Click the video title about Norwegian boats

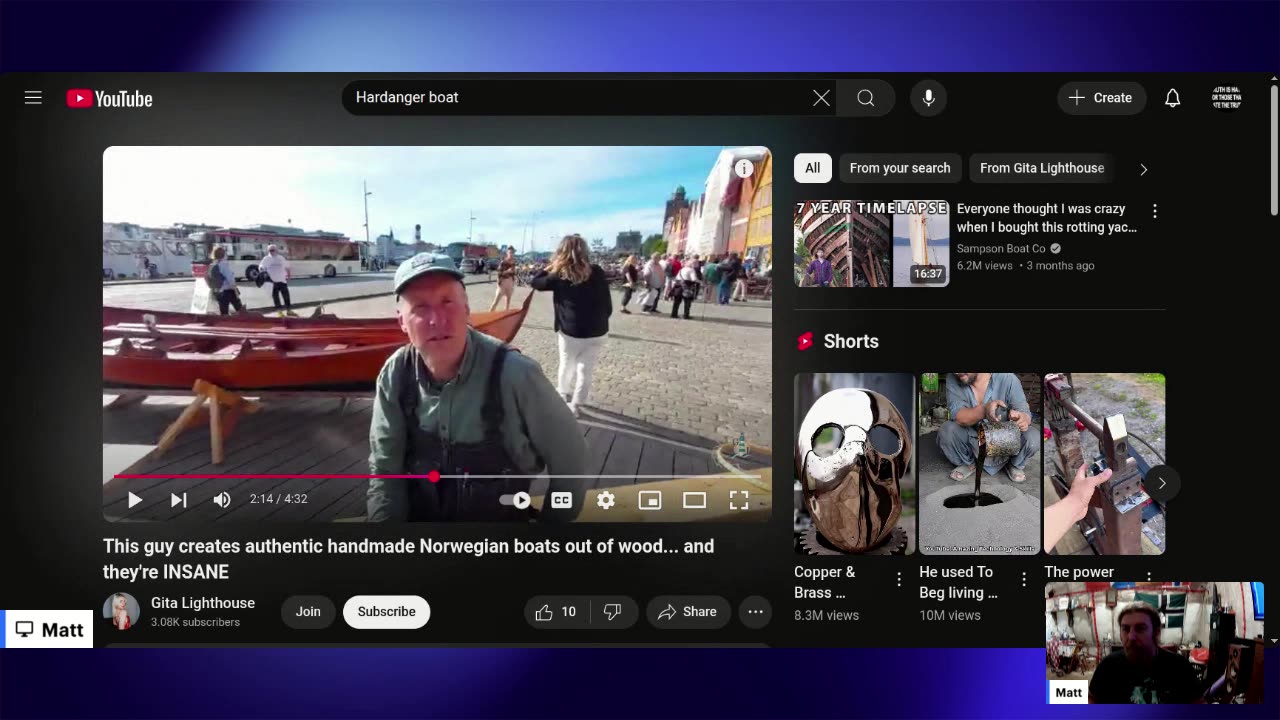[408, 559]
